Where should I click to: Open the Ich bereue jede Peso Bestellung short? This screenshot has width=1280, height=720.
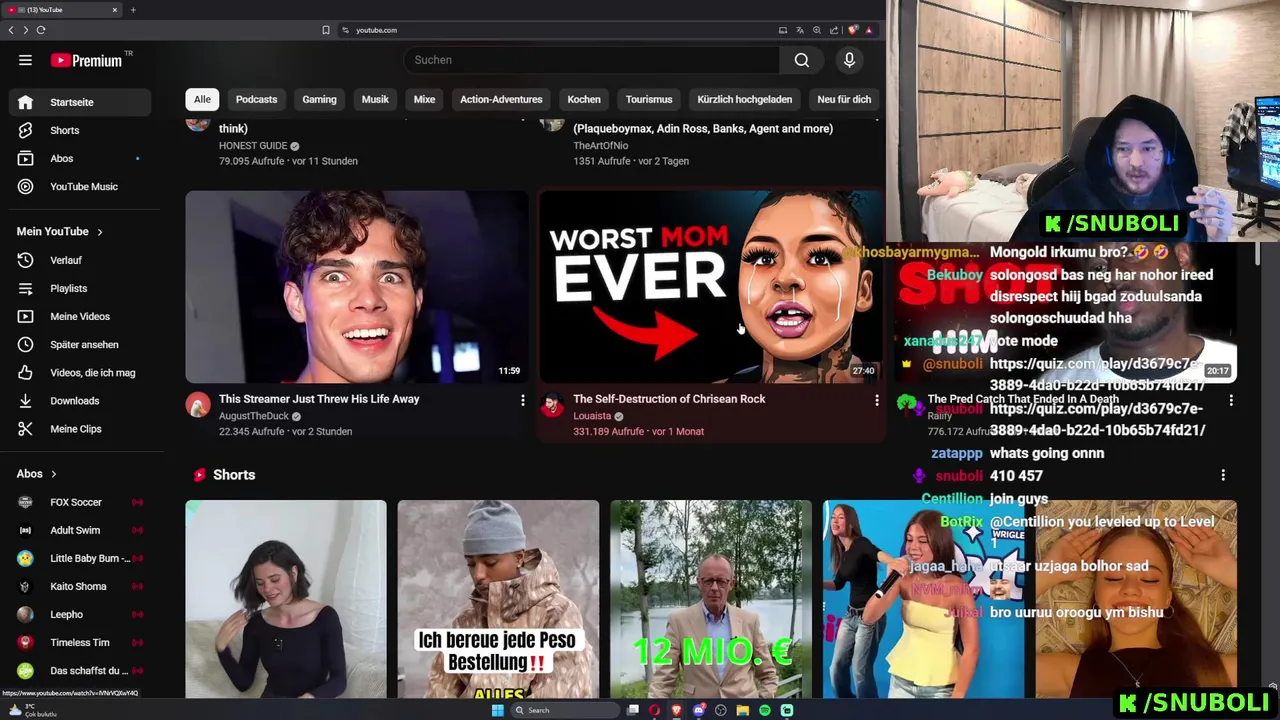[498, 600]
